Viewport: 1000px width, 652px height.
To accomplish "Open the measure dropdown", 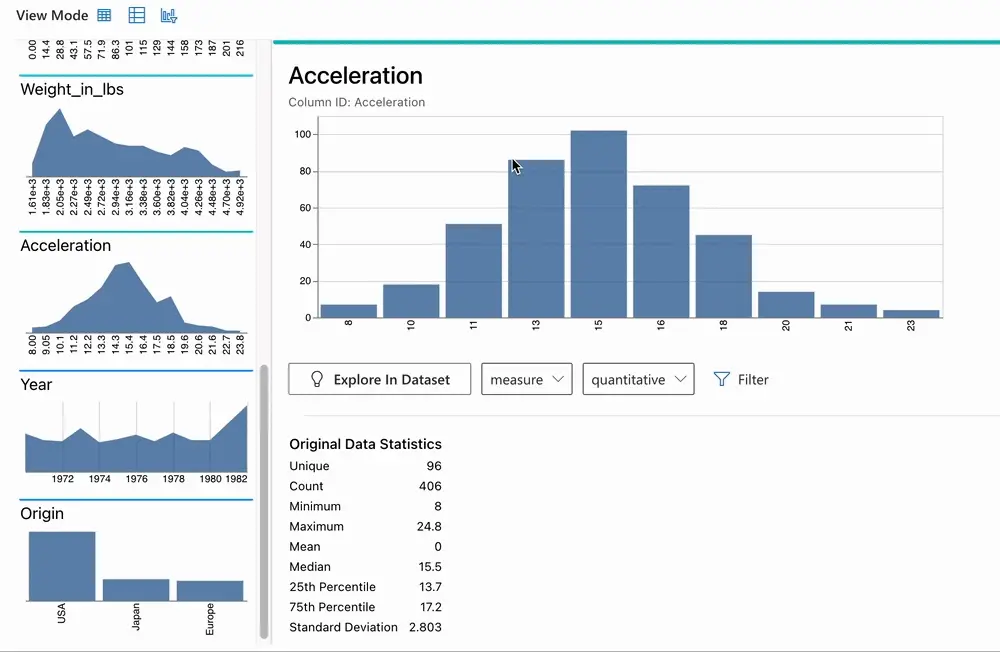I will pyautogui.click(x=526, y=379).
